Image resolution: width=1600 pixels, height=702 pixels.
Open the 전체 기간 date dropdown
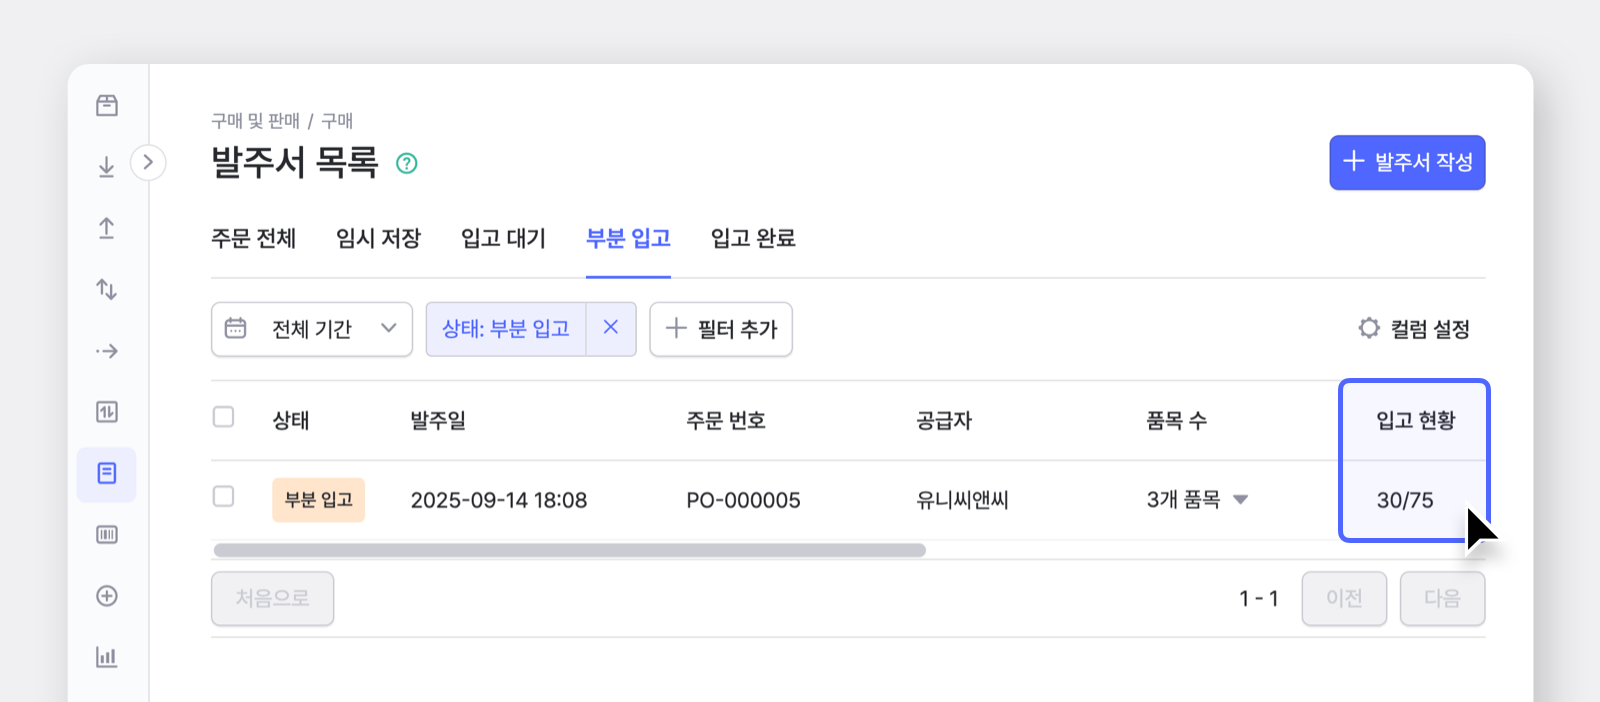pyautogui.click(x=312, y=329)
